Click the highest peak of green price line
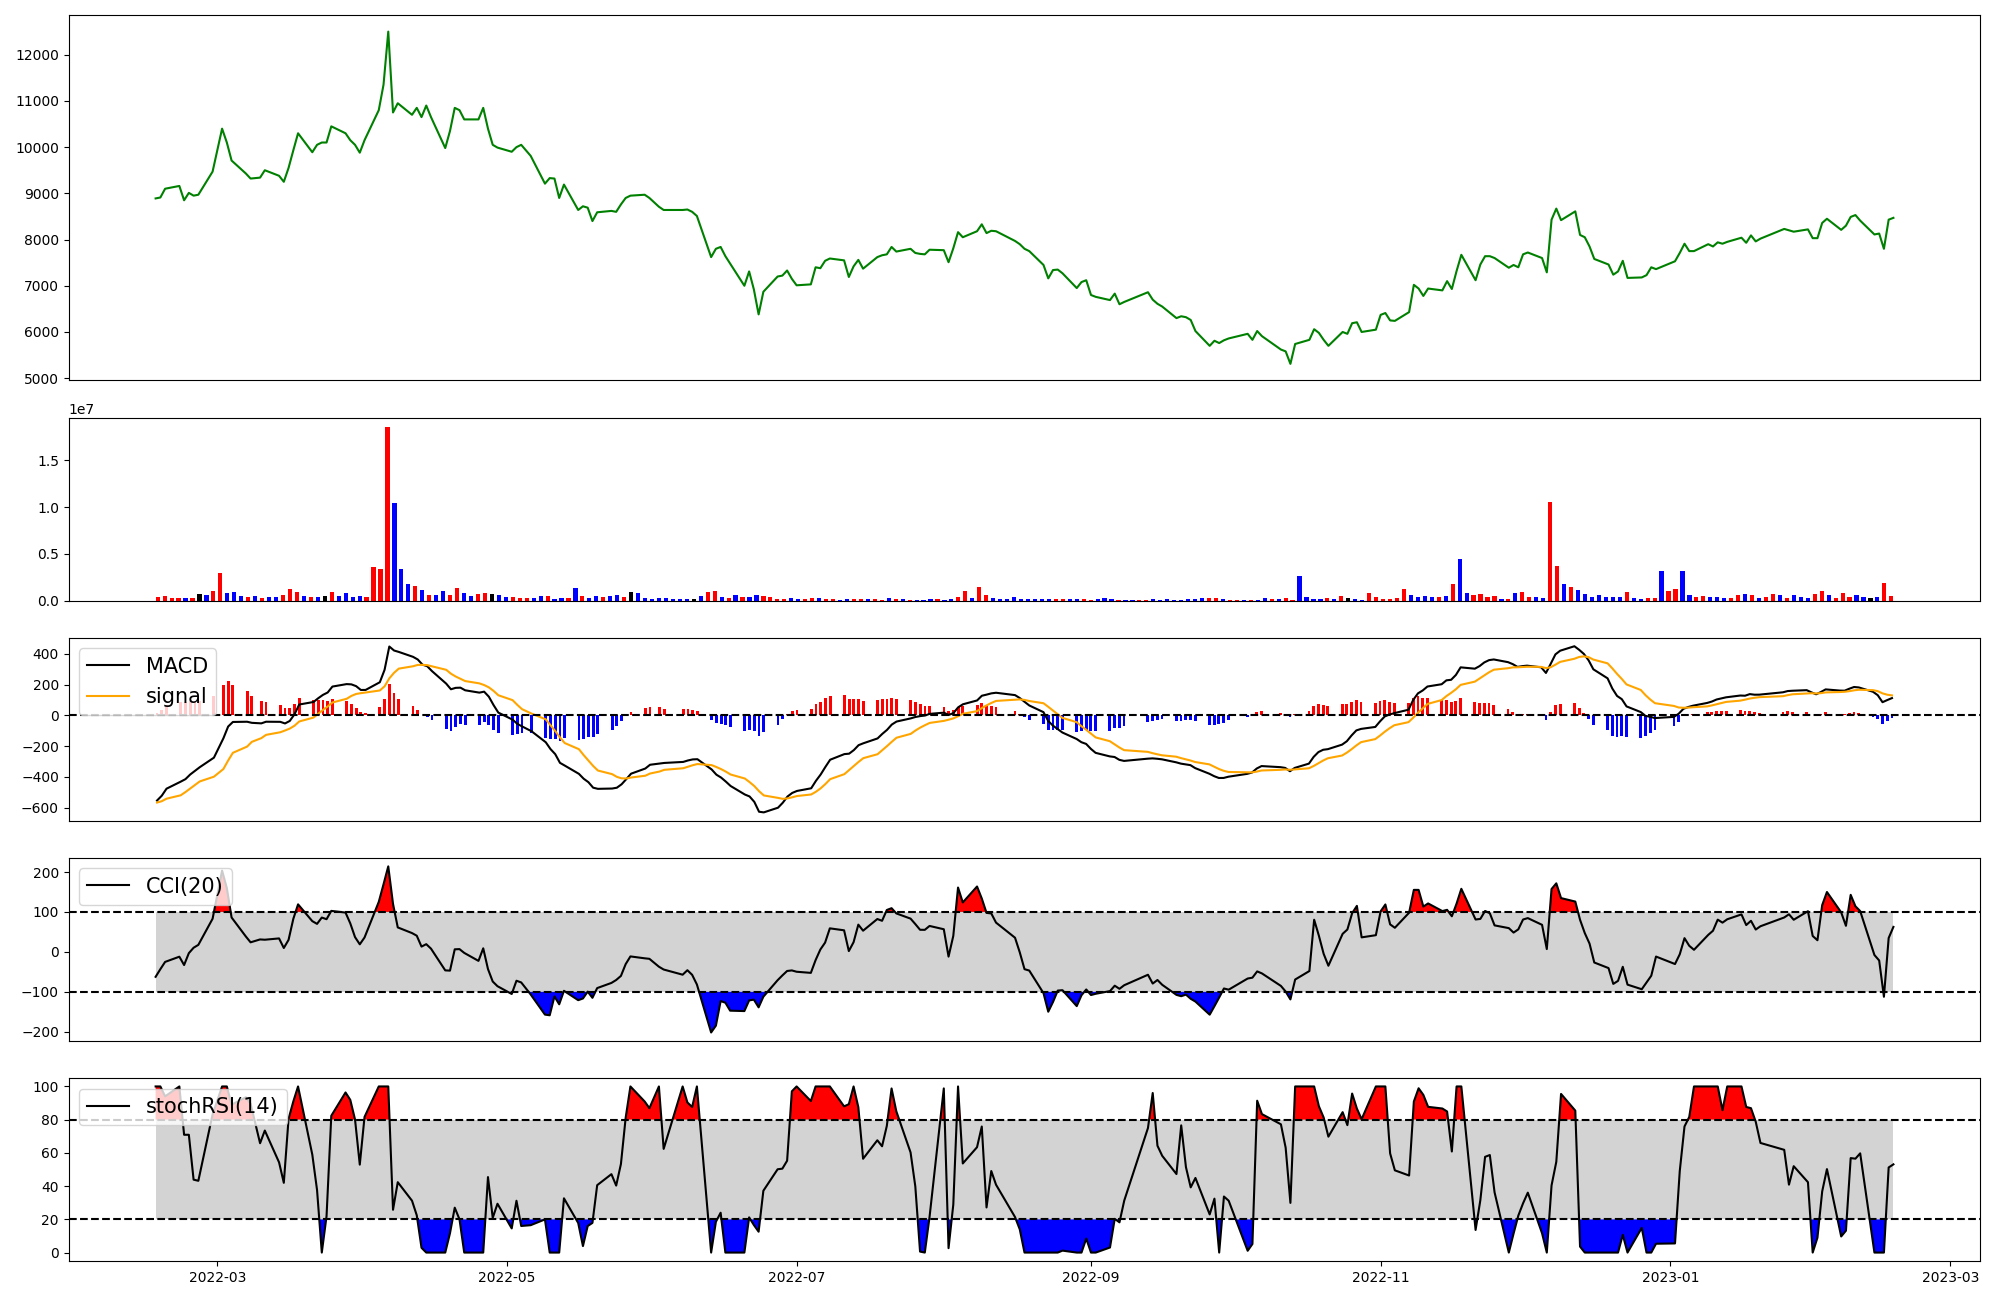 [x=388, y=33]
